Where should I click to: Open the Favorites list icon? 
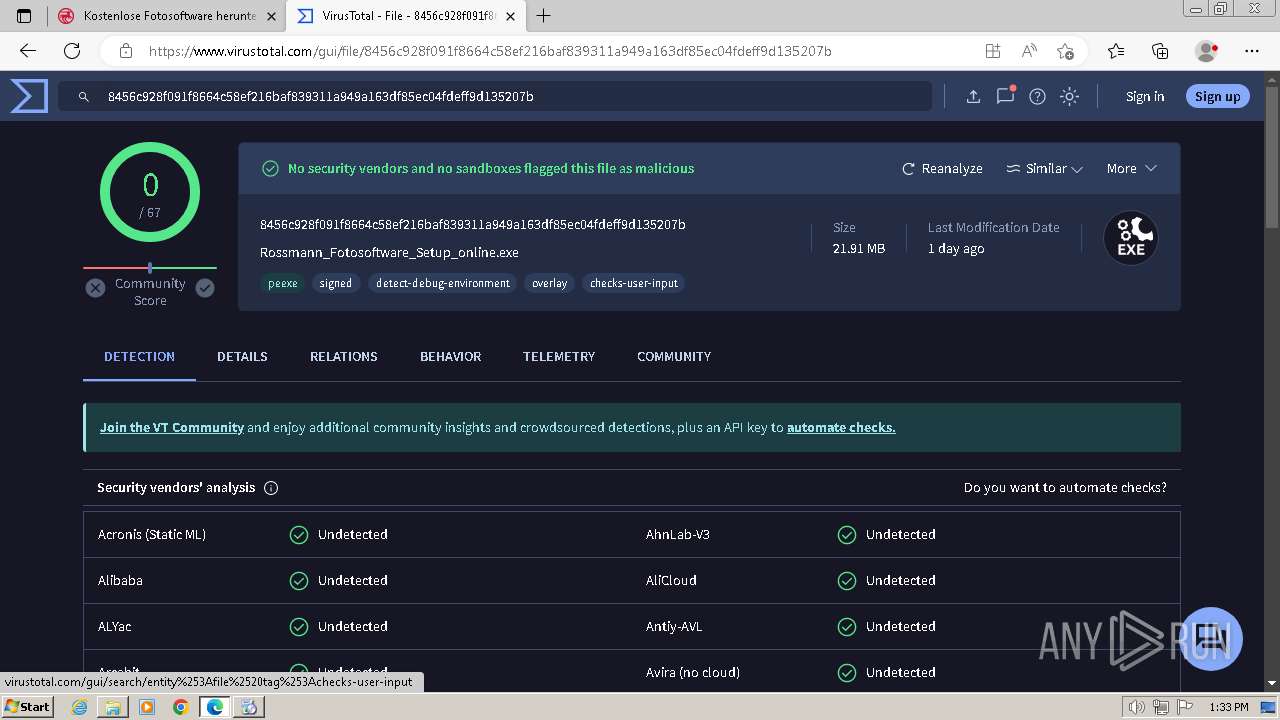[x=1116, y=51]
